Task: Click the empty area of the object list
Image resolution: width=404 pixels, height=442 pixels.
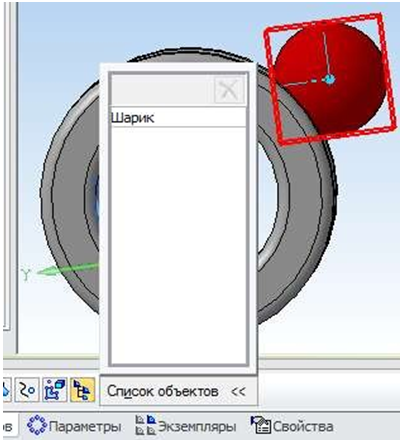Action: pyautogui.click(x=179, y=245)
